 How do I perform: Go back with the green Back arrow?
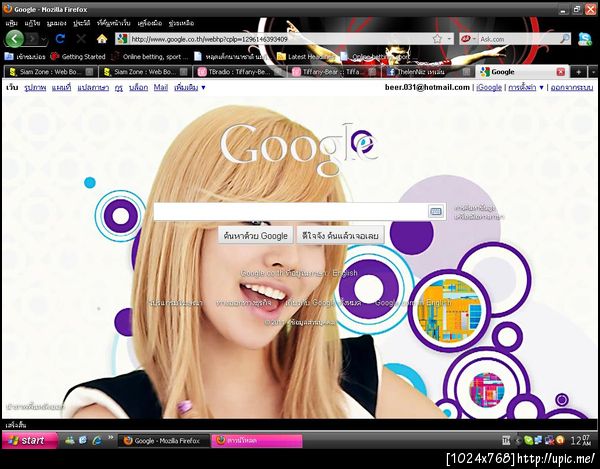14,39
